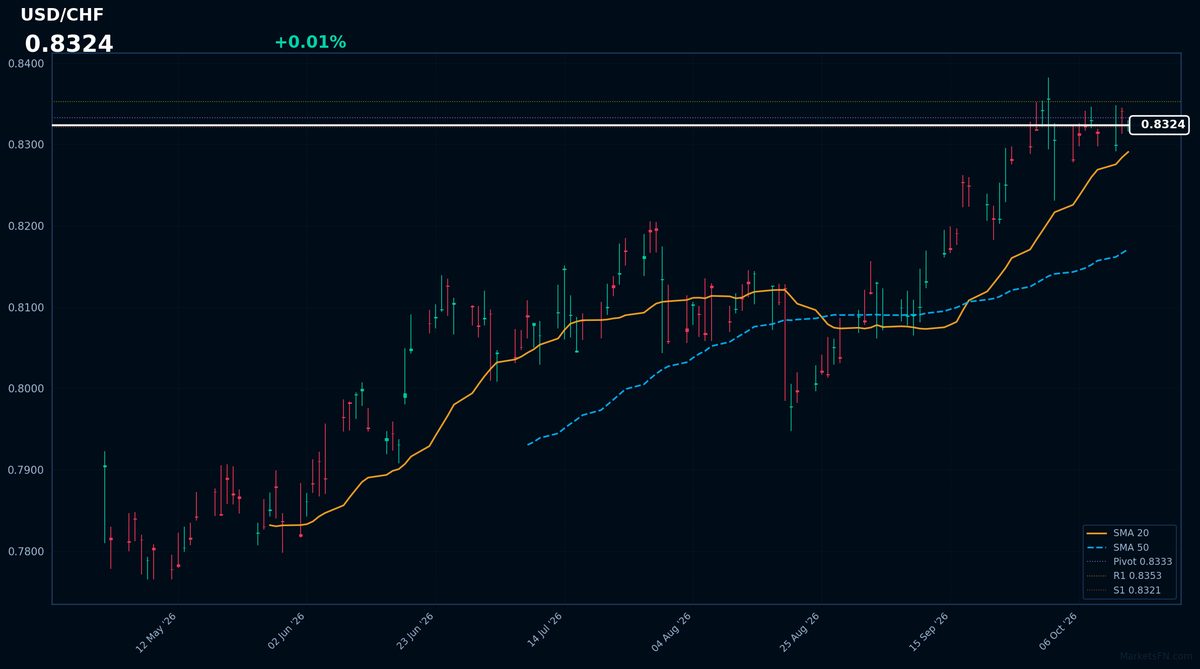
Task: Click the 15 Sep '26 date label
Action: point(929,632)
